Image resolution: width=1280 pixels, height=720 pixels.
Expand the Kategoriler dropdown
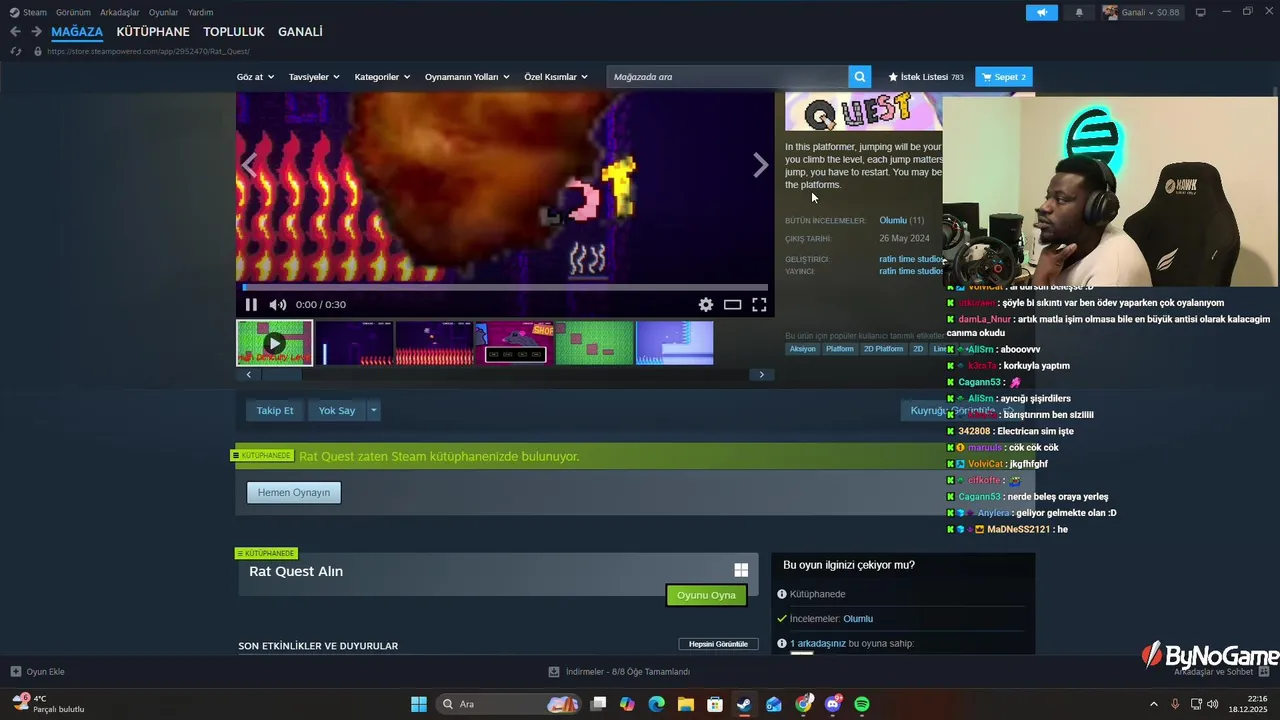tap(382, 77)
